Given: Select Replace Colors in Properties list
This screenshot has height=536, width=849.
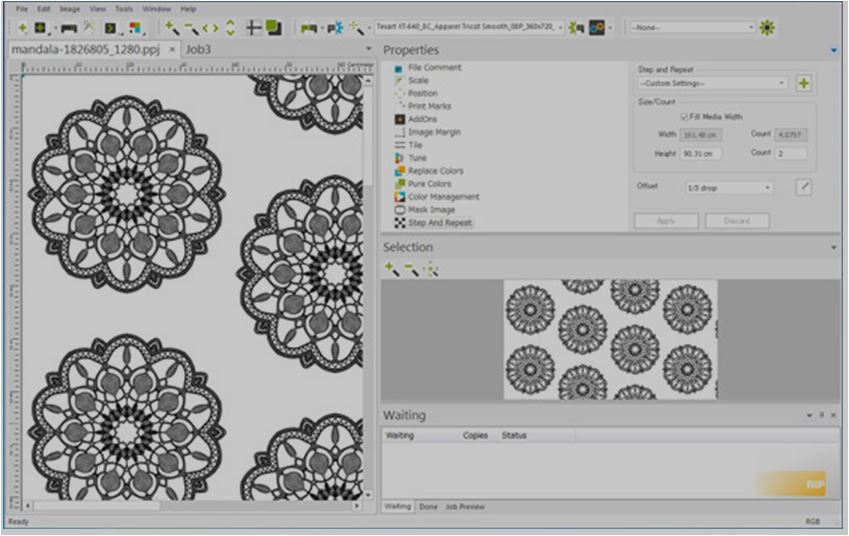Looking at the screenshot, I should [429, 171].
